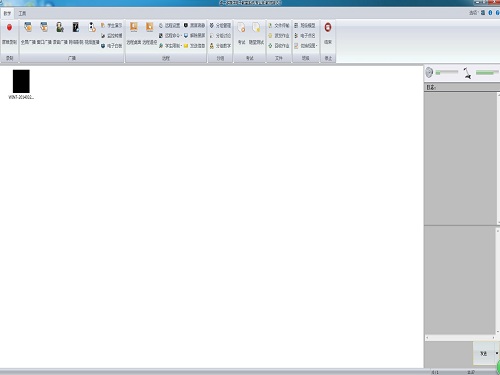The width and height of the screenshot is (500, 375).
Task: Start window broadcast, second icon in broadcast group
Action: coord(44,33)
